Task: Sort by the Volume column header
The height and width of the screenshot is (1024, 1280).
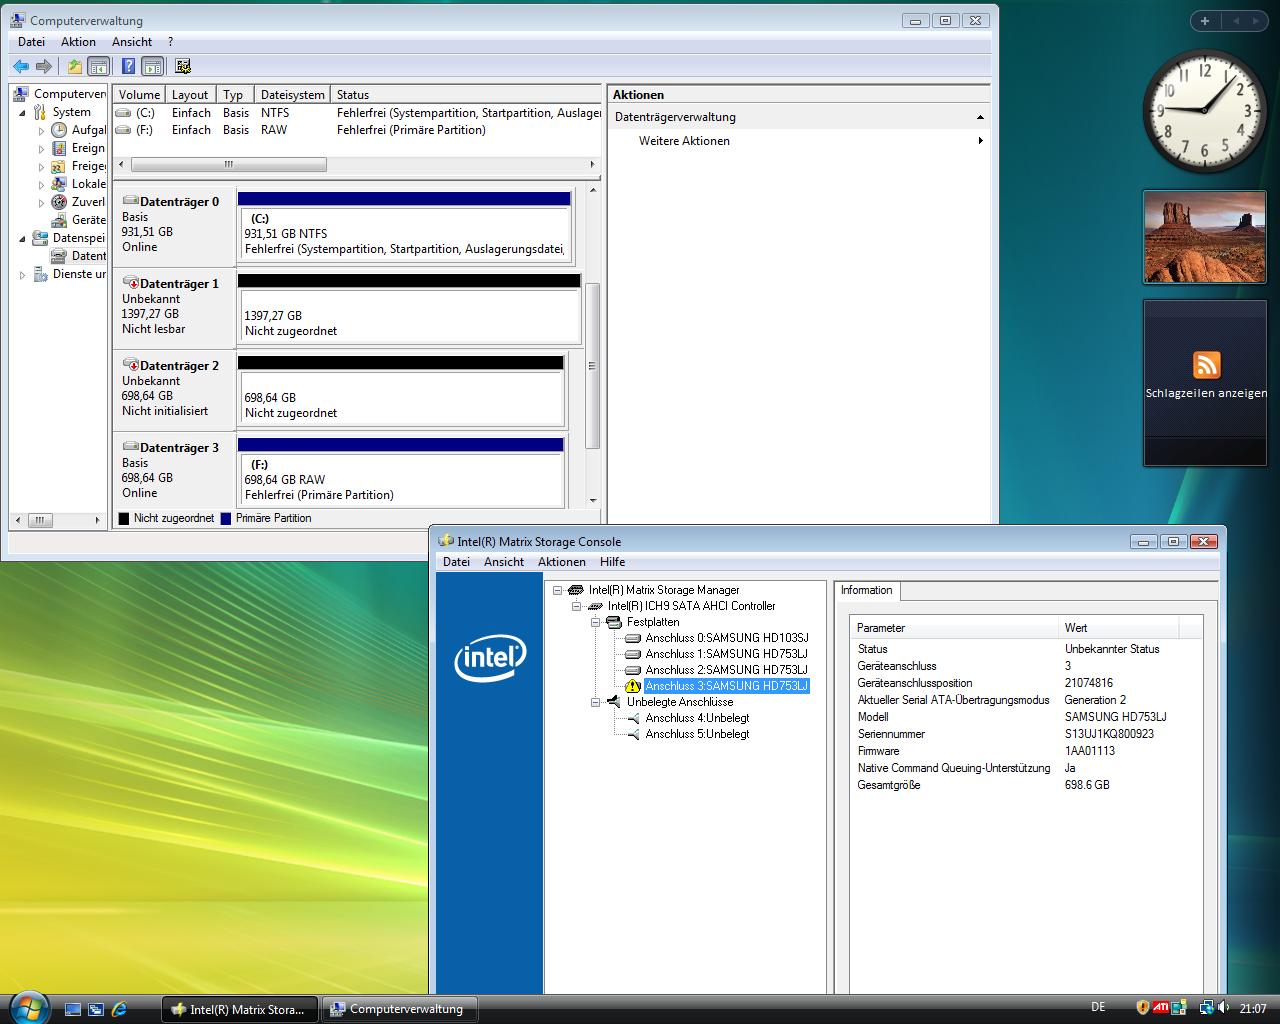Action: pos(139,95)
